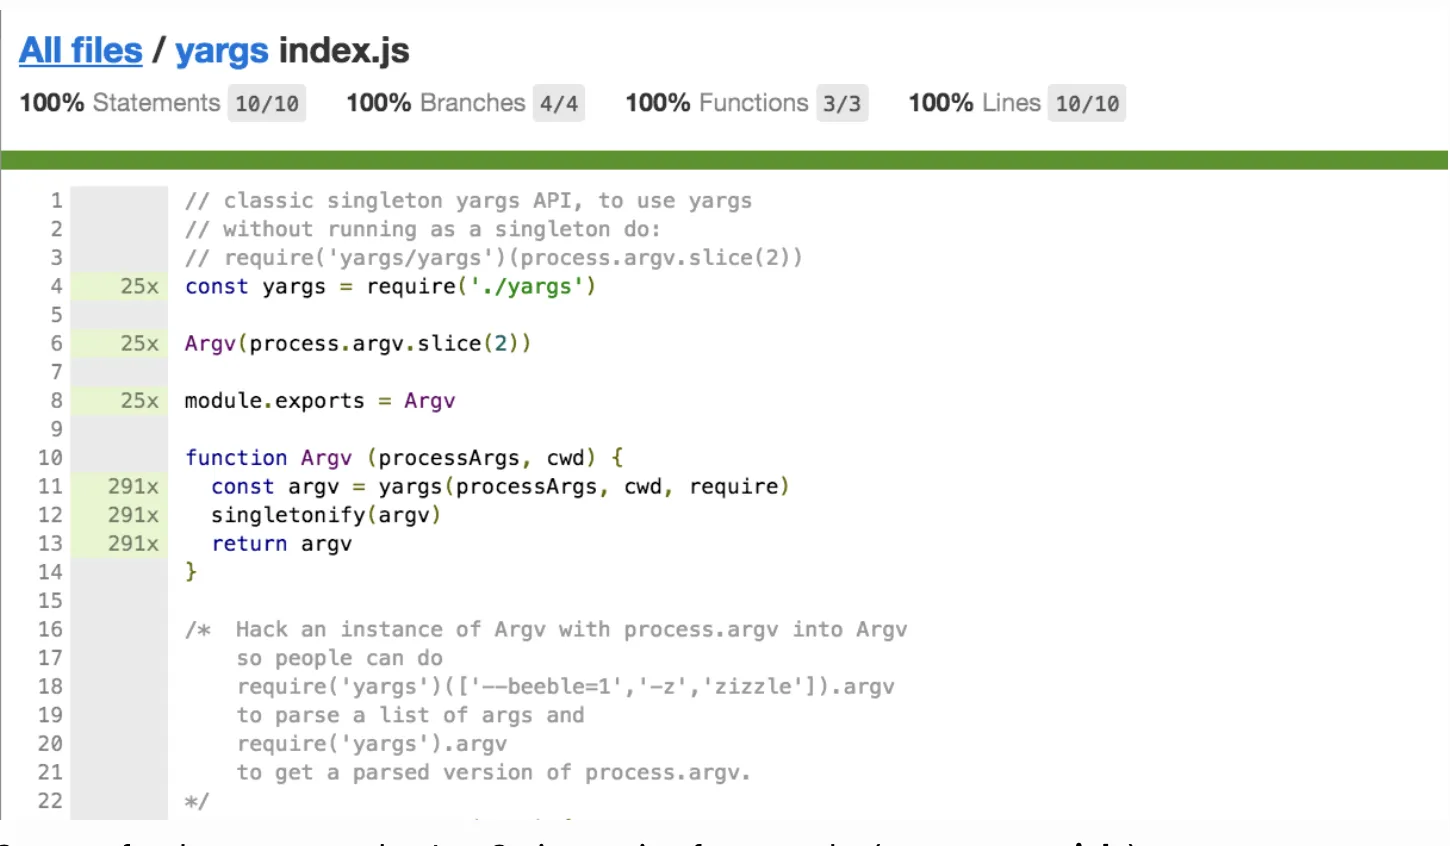
Task: Click the 10/10 Statements badge
Action: click(266, 104)
